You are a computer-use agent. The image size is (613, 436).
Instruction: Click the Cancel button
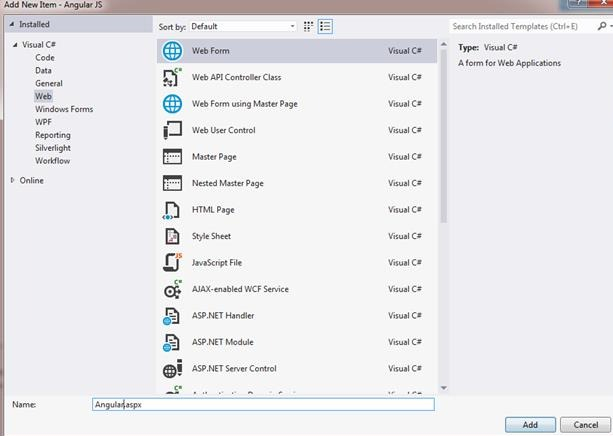[585, 425]
